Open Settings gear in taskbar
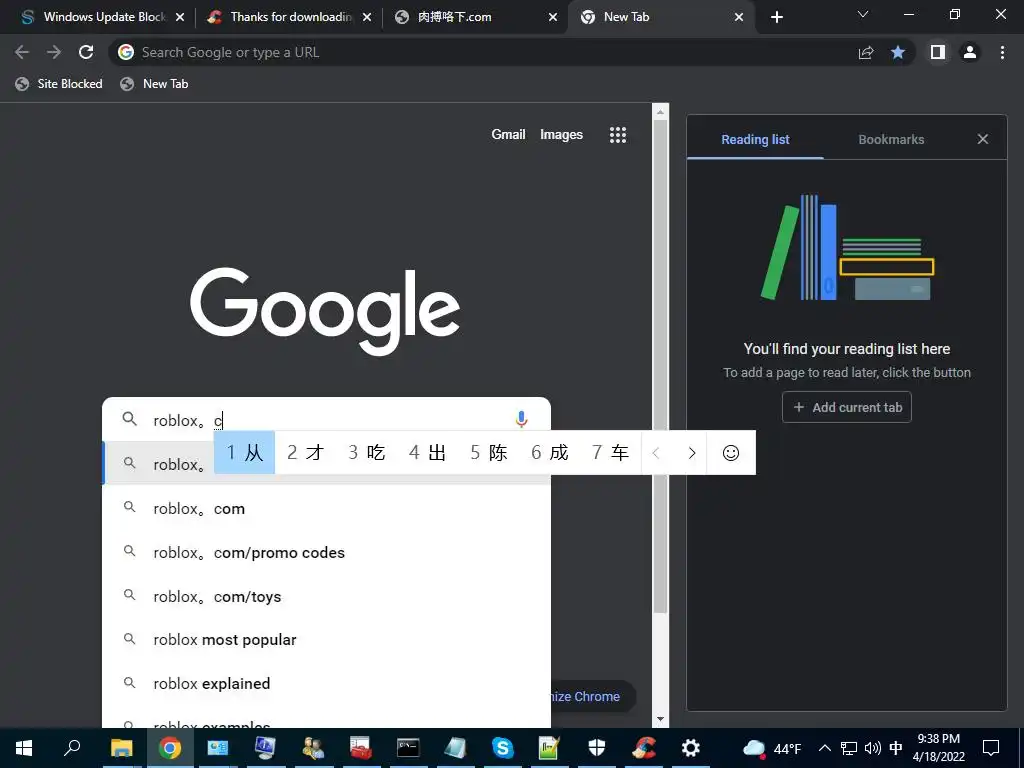This screenshot has width=1024, height=768. [x=690, y=748]
